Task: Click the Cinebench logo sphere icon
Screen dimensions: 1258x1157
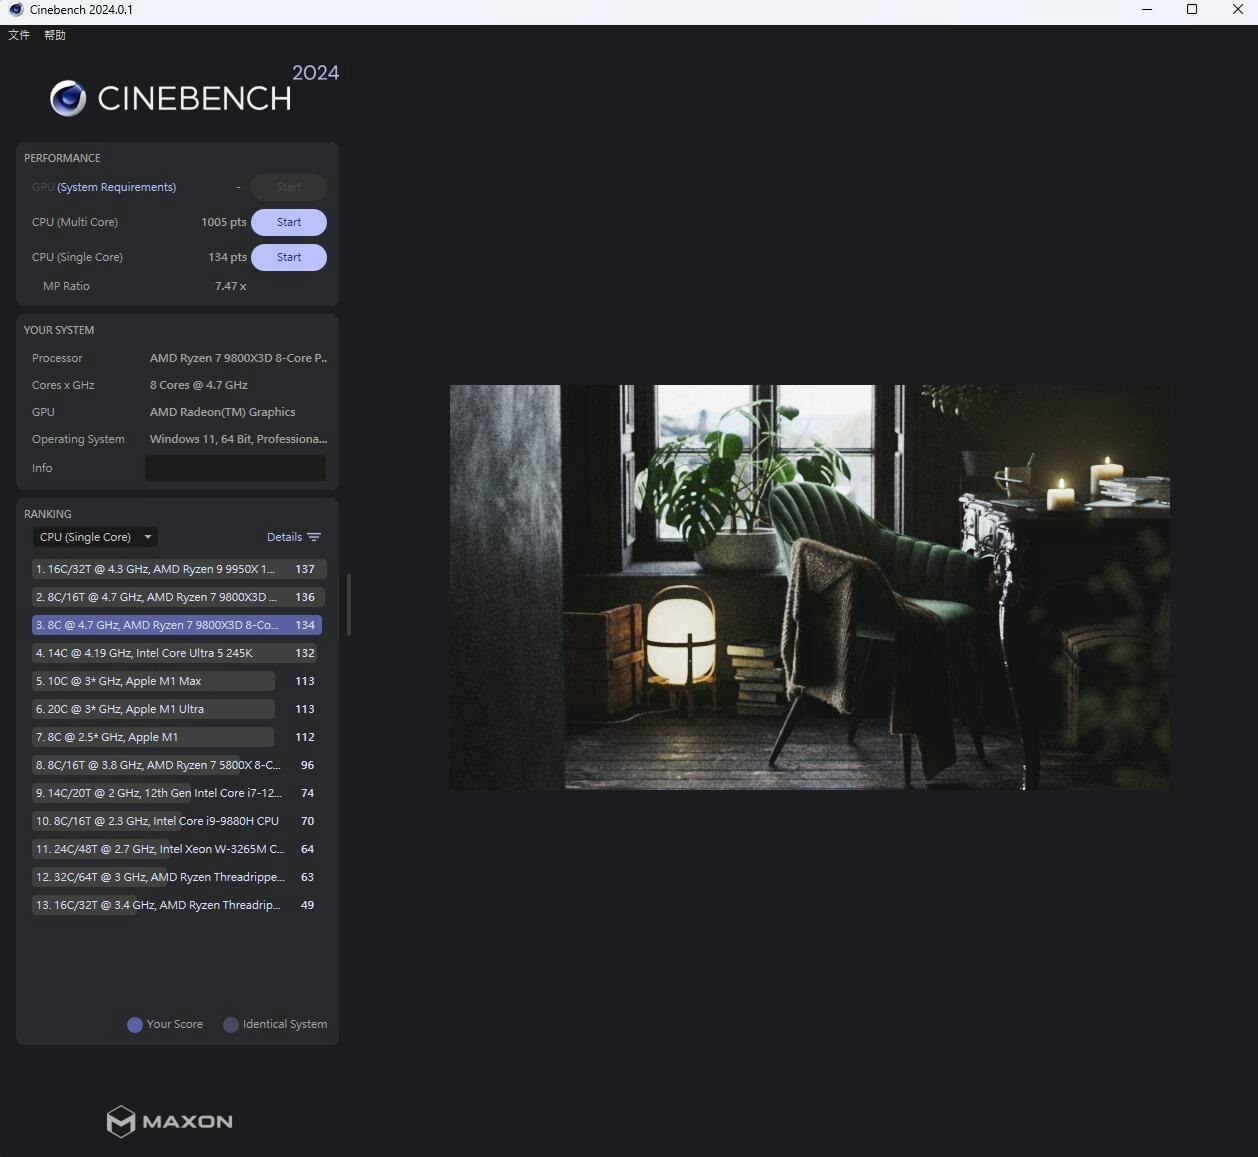Action: point(68,98)
